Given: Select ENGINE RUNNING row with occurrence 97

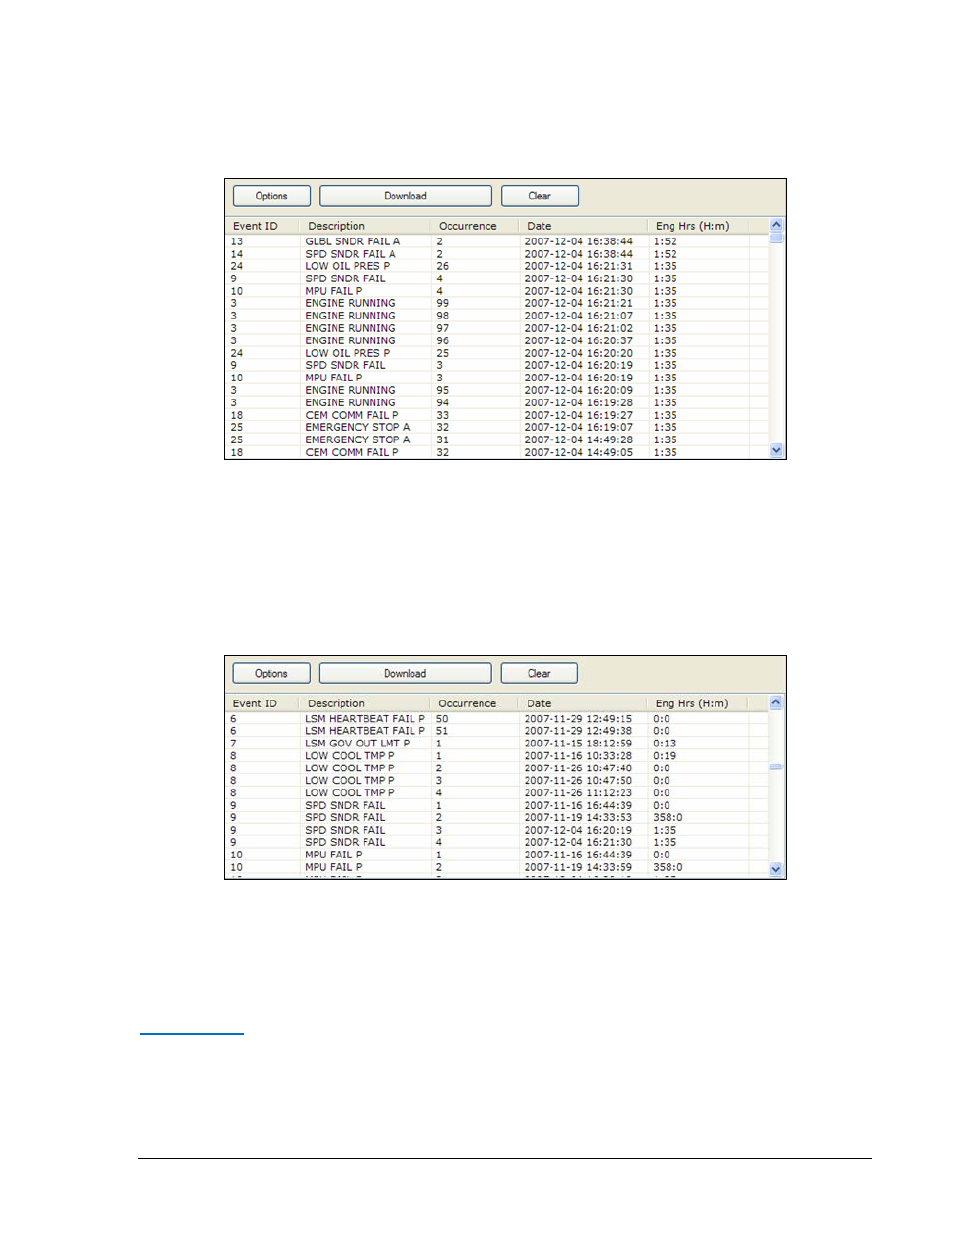Looking at the screenshot, I should point(498,328).
